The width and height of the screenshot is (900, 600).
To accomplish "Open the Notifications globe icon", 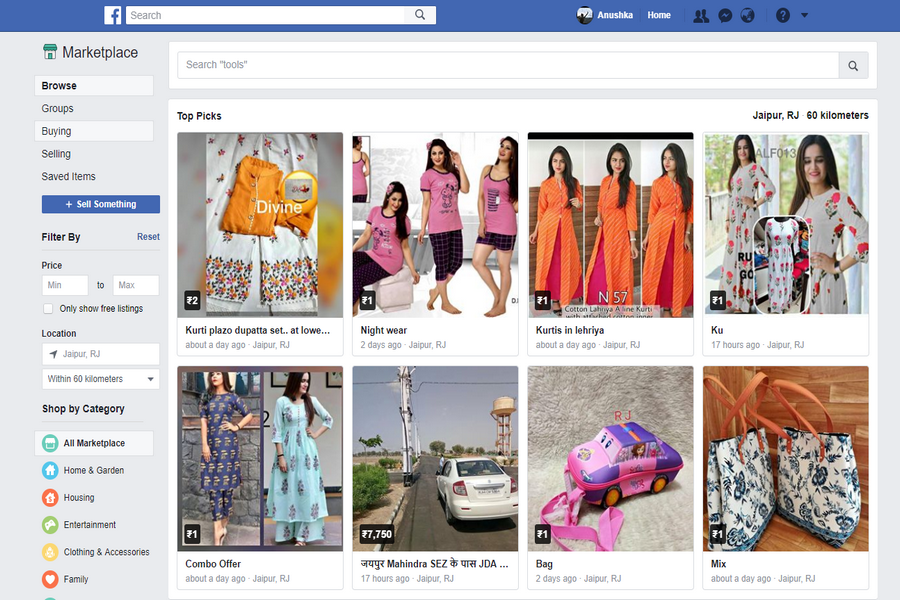I will pyautogui.click(x=748, y=15).
